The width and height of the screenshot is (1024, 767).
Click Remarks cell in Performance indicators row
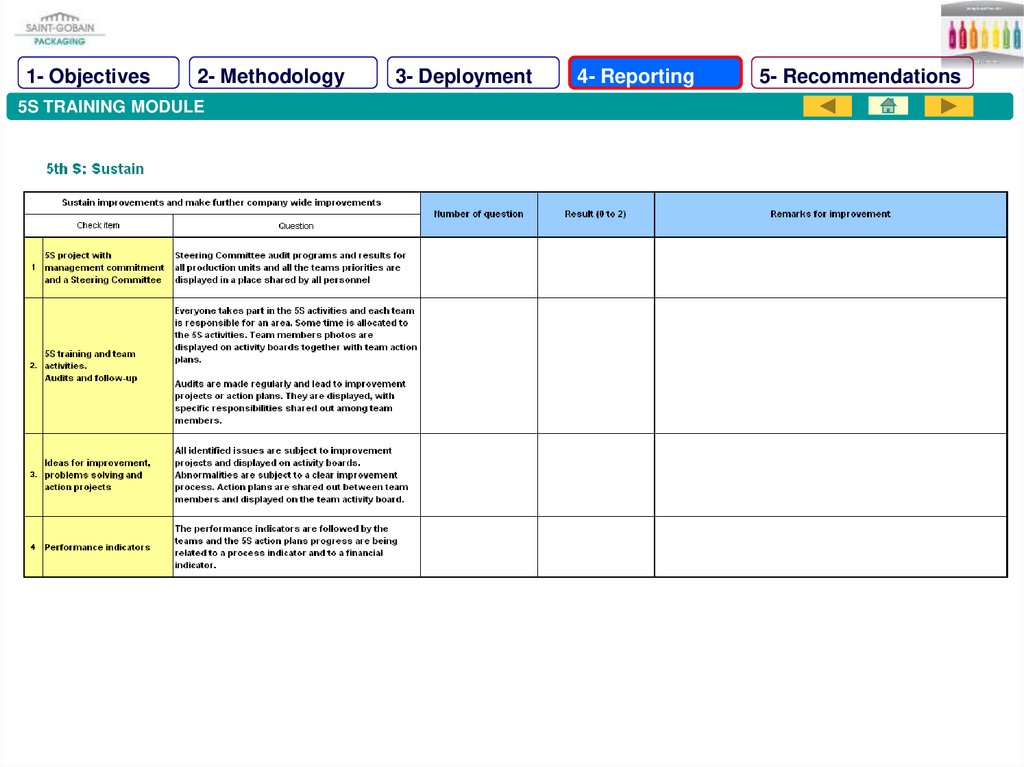[x=830, y=547]
